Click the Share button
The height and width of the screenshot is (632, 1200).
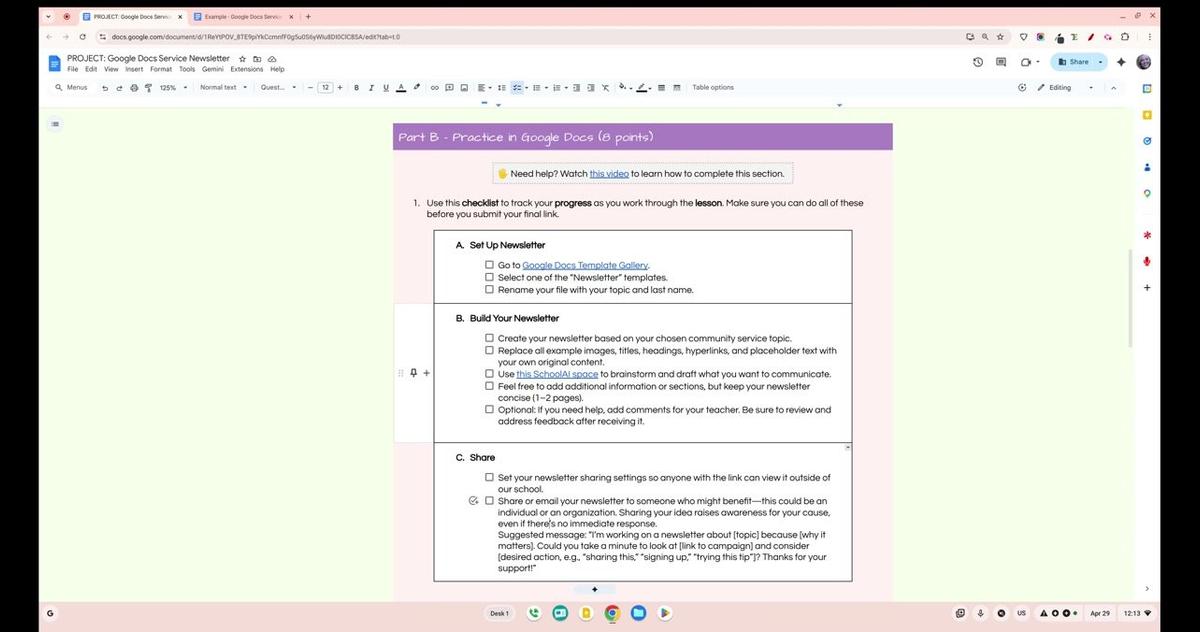point(1074,62)
